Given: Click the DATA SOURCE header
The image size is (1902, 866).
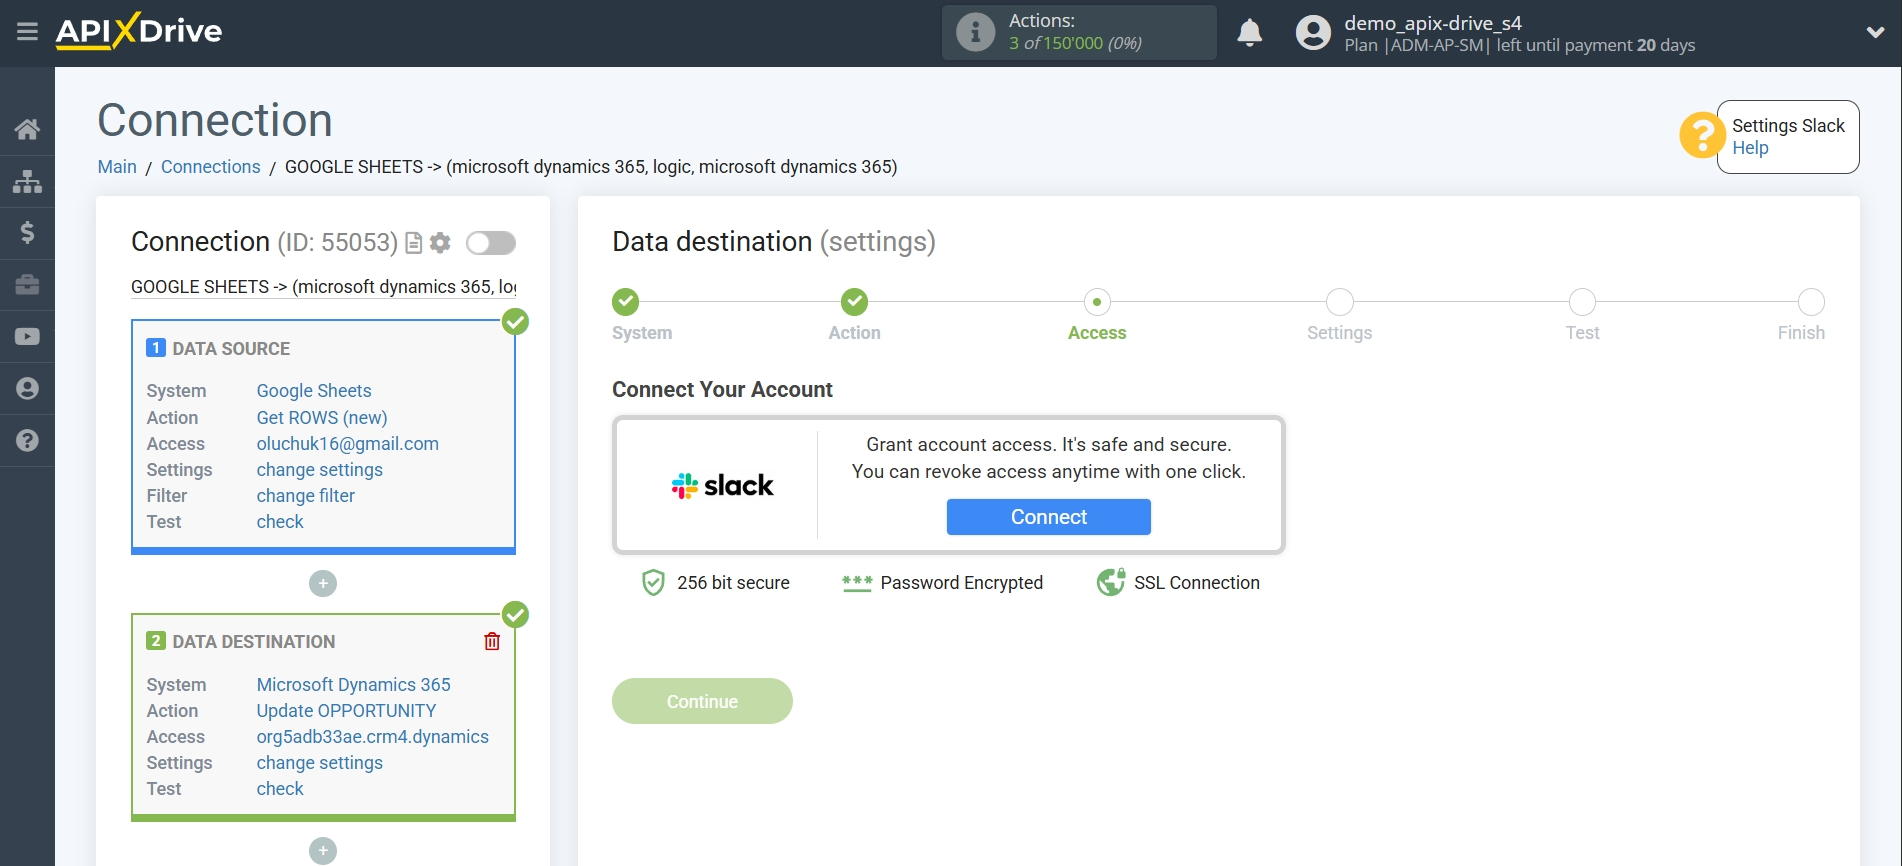Looking at the screenshot, I should 231,349.
